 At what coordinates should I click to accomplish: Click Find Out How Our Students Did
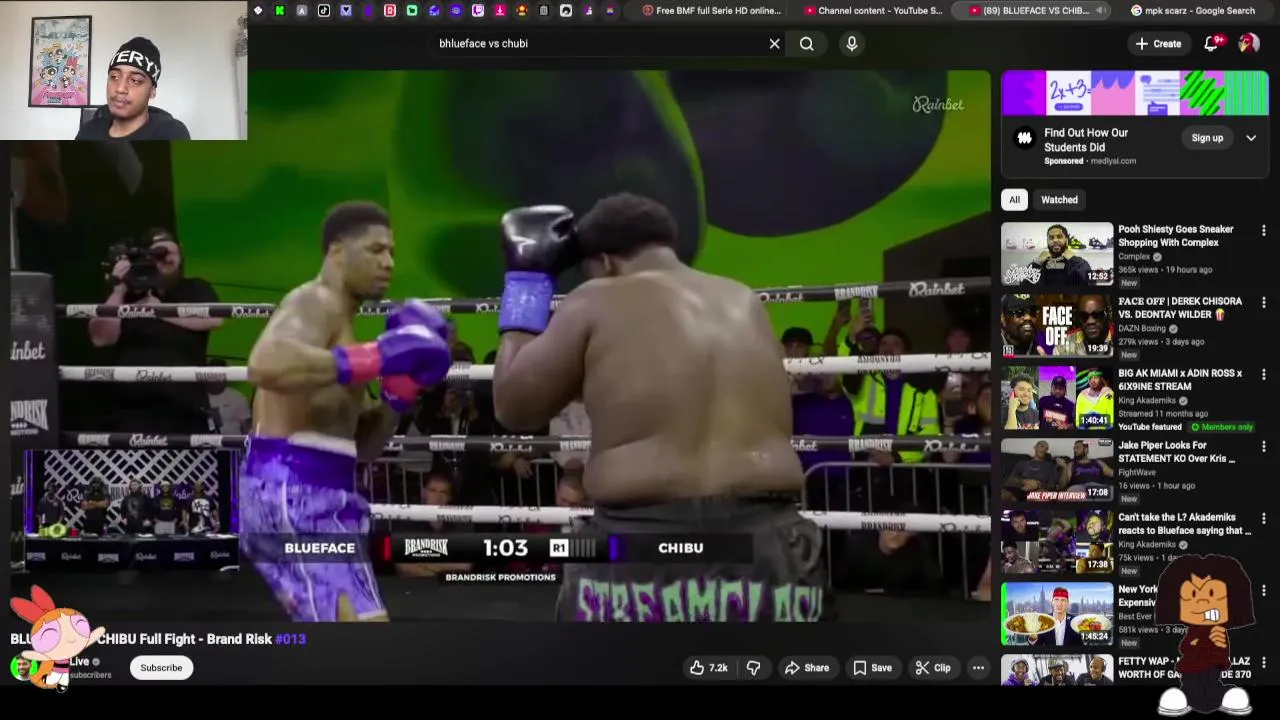(x=1086, y=140)
